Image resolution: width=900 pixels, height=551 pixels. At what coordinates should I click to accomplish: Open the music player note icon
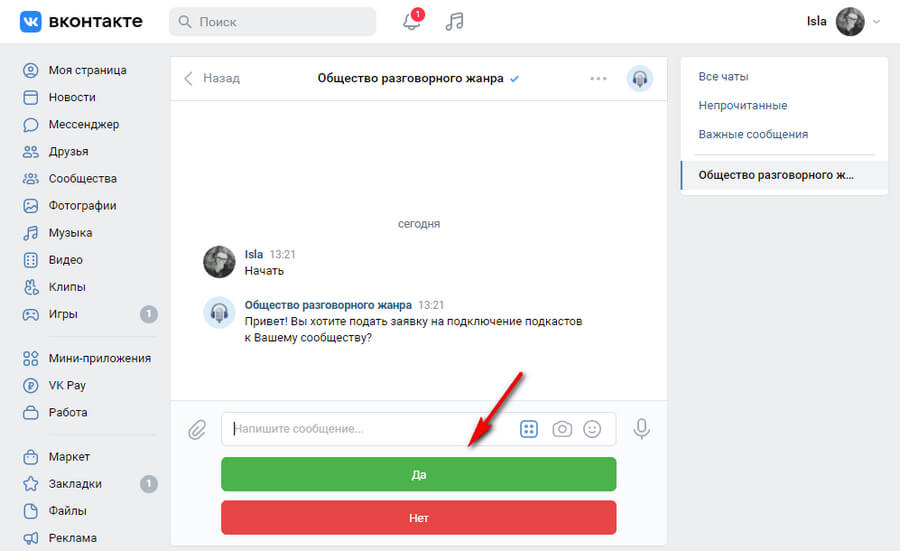(x=454, y=21)
